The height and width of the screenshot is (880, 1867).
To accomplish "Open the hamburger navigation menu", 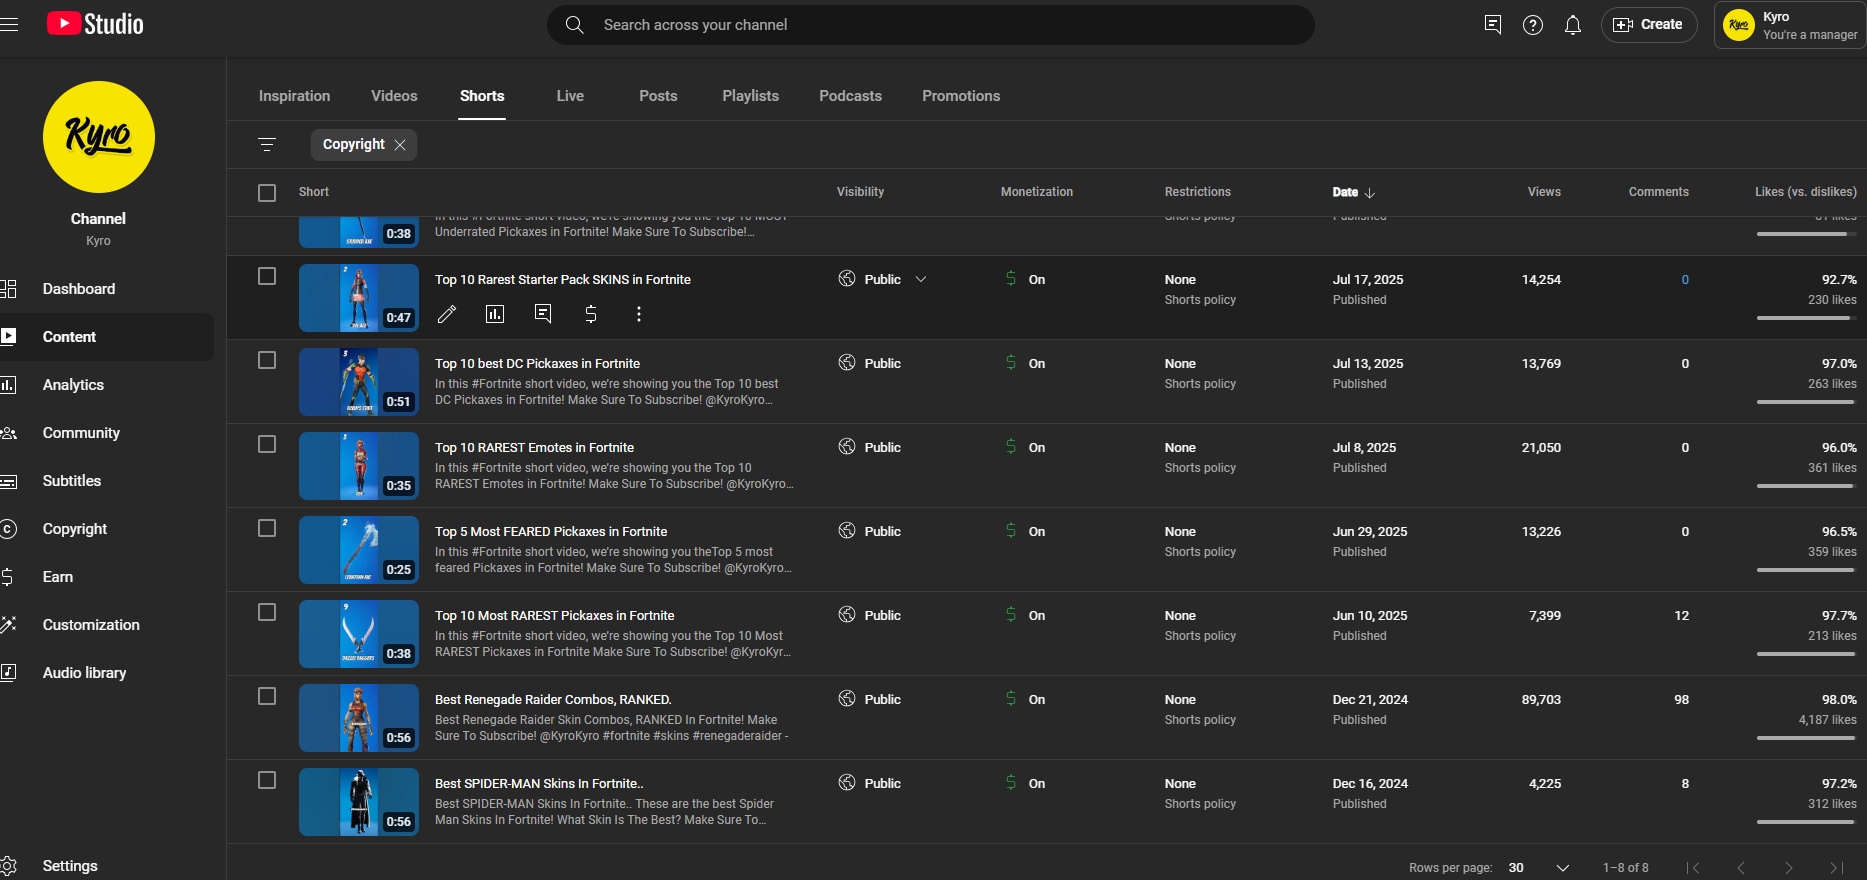I will 9,24.
